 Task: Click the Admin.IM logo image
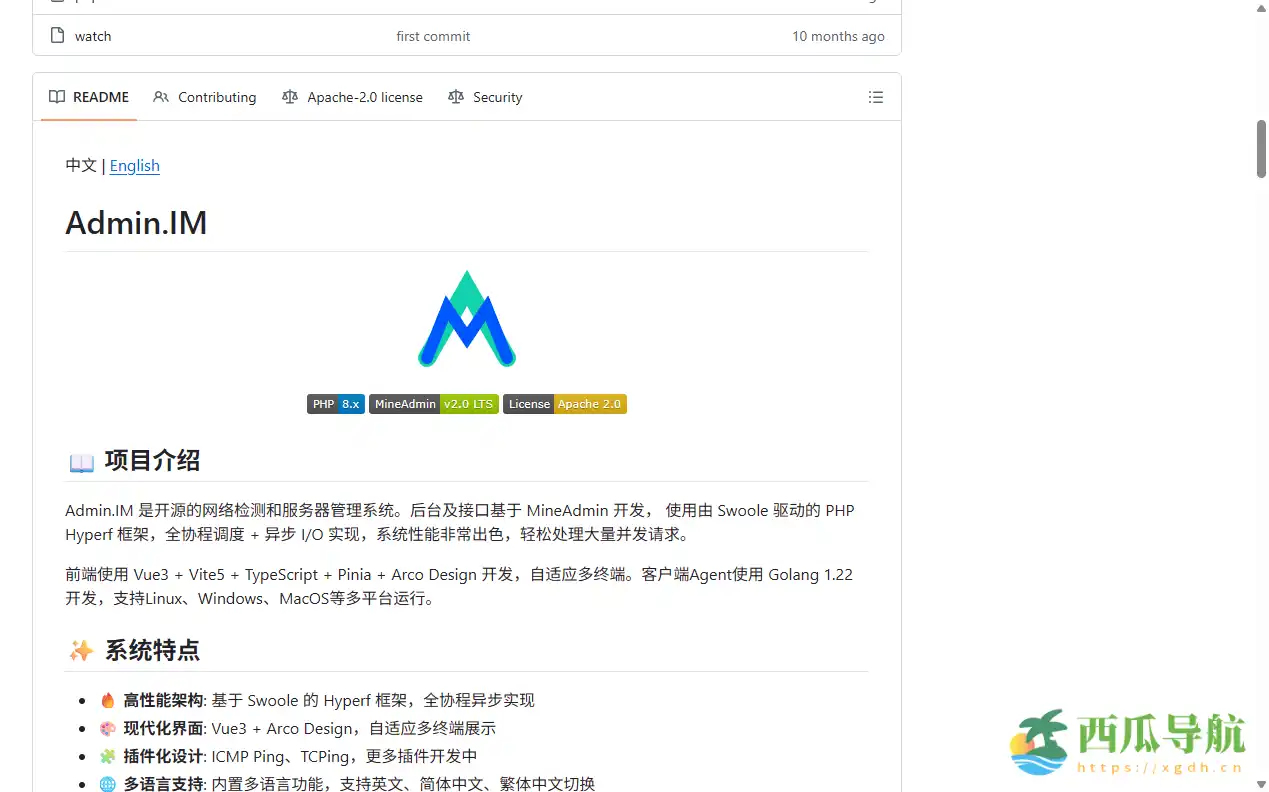click(x=466, y=318)
